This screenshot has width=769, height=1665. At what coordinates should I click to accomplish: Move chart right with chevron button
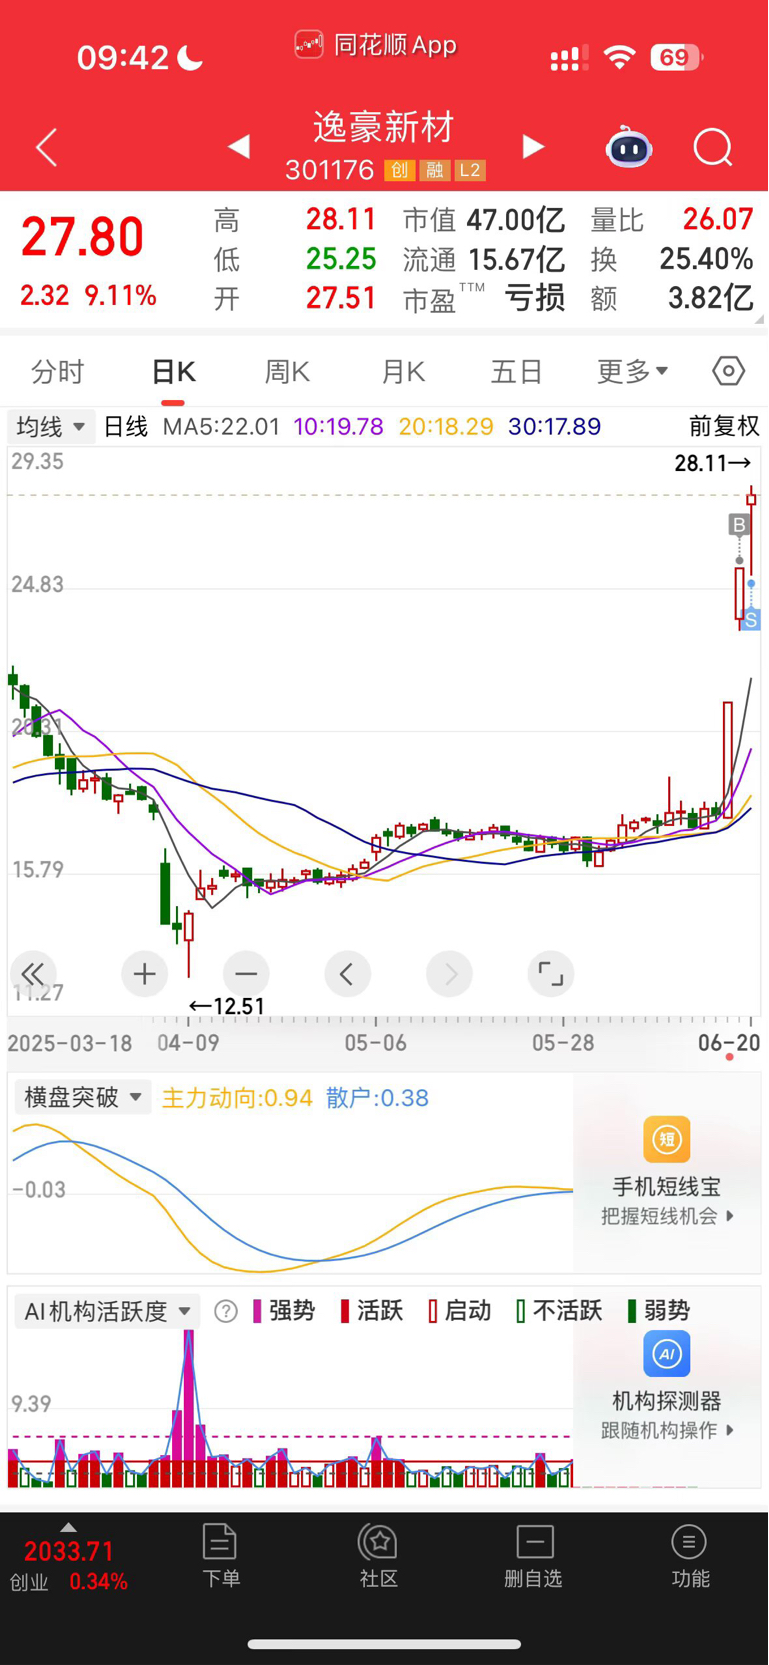click(x=449, y=973)
